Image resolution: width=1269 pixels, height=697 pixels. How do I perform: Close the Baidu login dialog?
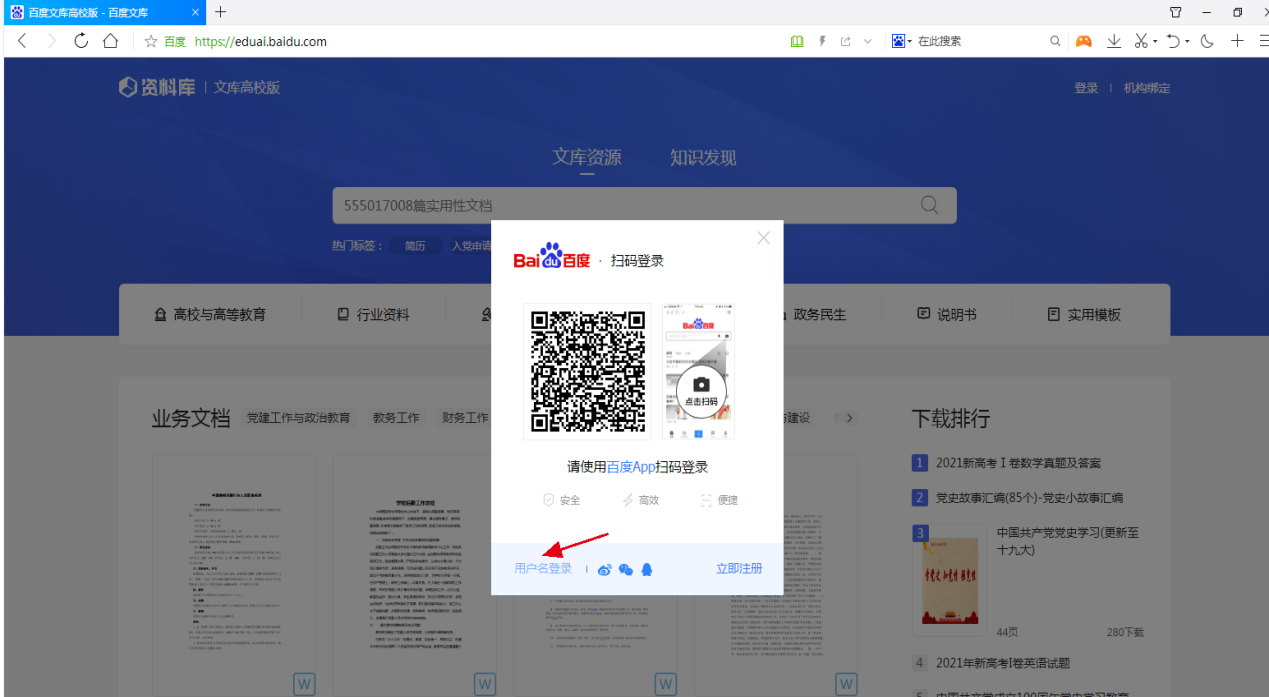764,238
